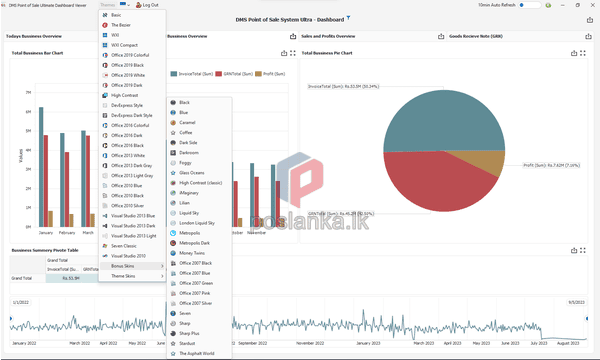The image size is (600, 360).
Task: Click the green refresh status icon
Action: point(548,5)
